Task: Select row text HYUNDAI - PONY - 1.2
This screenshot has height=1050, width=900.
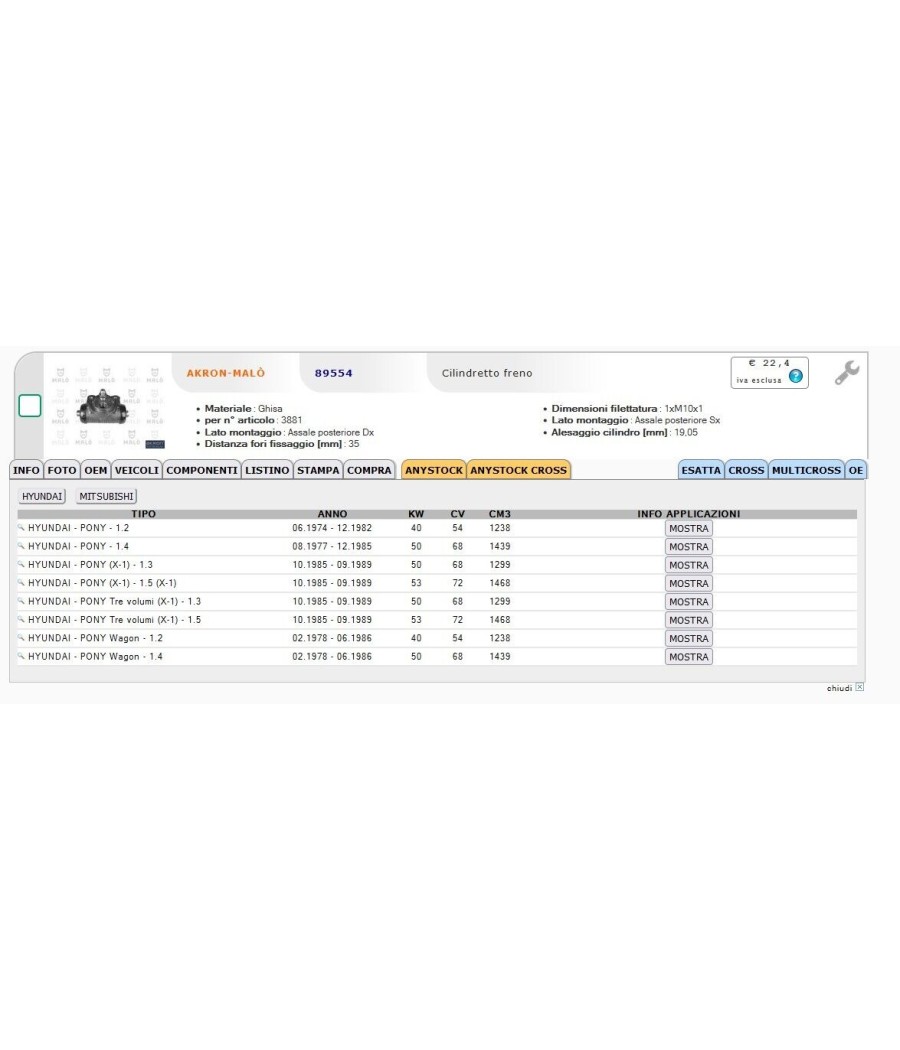Action: [78, 528]
